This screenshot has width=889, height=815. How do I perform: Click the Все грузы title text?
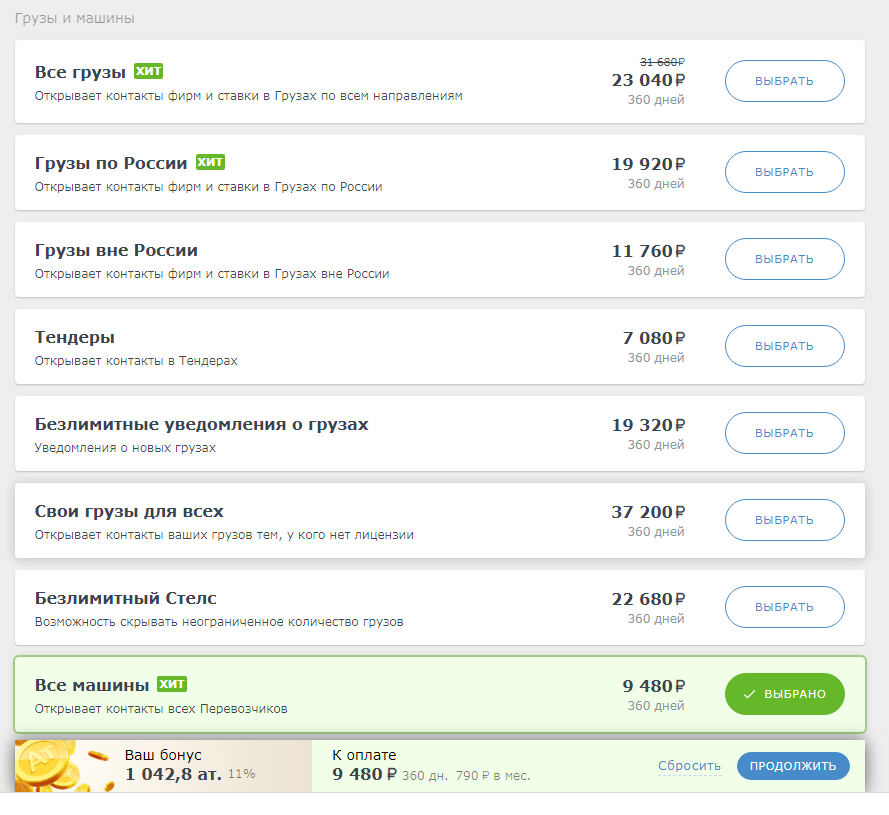80,72
